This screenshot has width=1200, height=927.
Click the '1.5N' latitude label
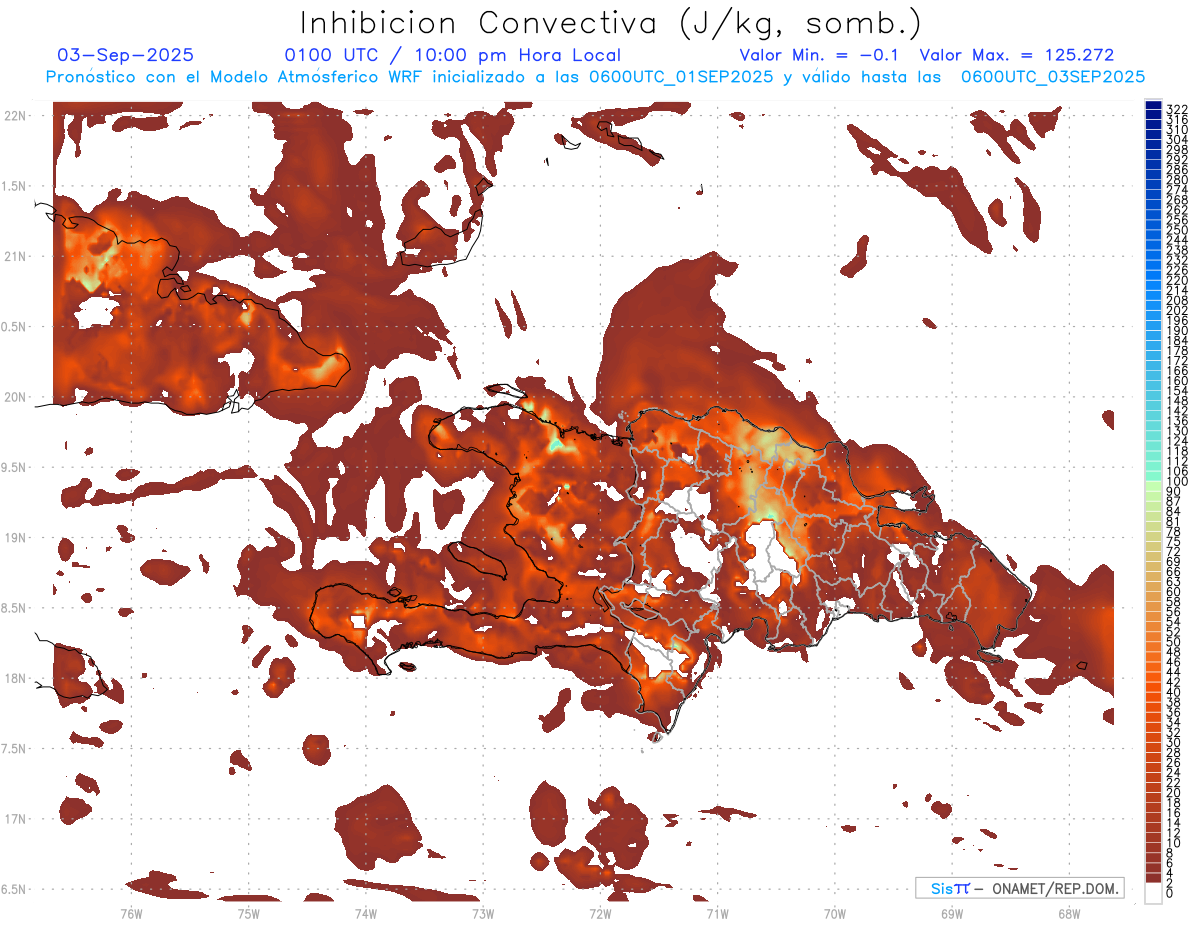pos(16,186)
